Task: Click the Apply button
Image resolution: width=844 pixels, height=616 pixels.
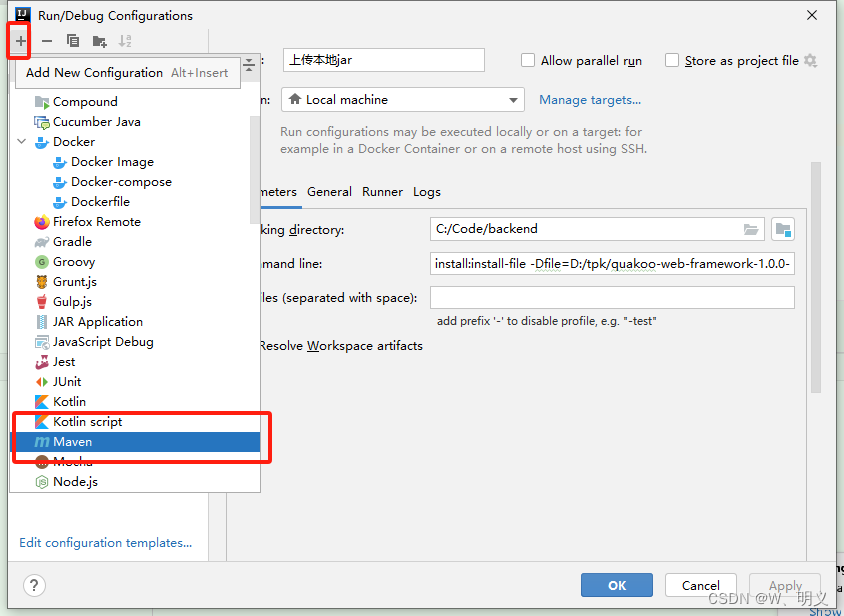Action: pyautogui.click(x=785, y=585)
